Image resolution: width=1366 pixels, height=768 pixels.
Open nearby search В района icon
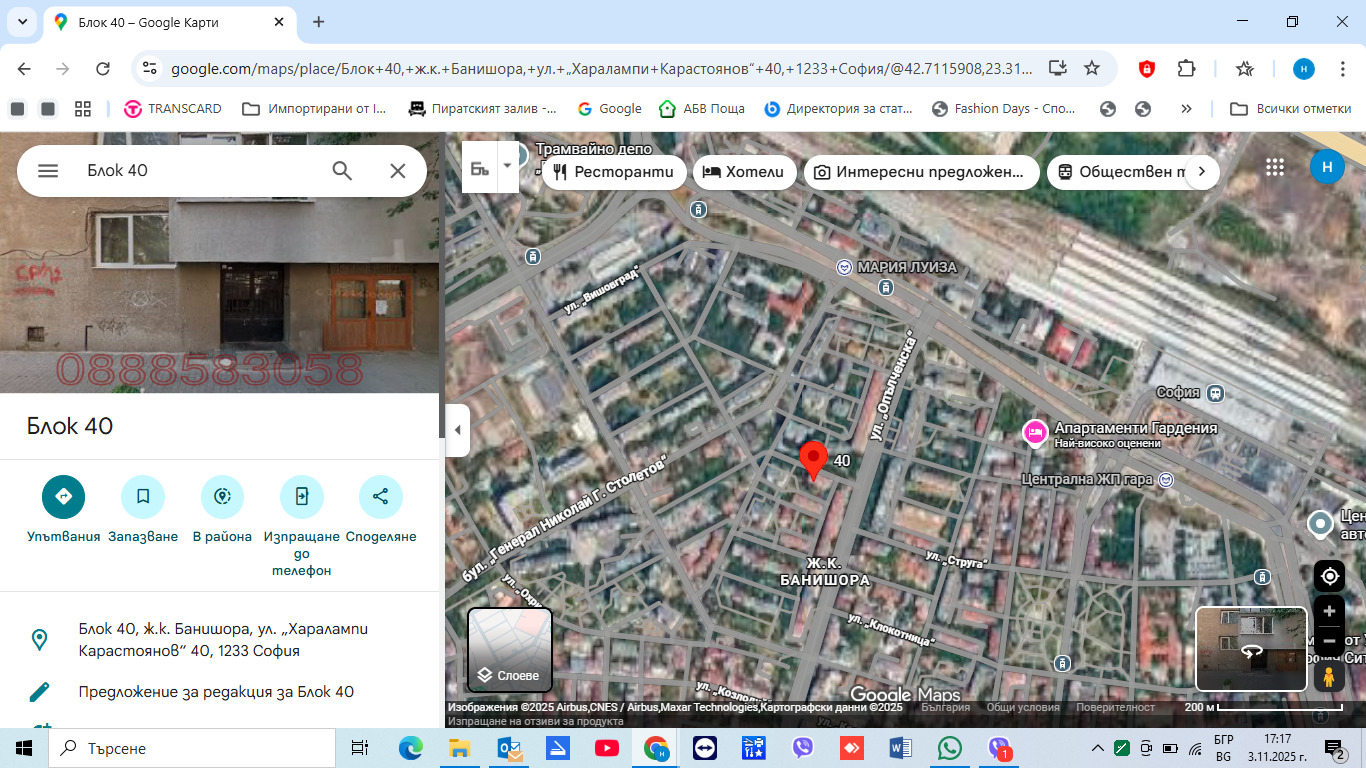[x=222, y=497]
